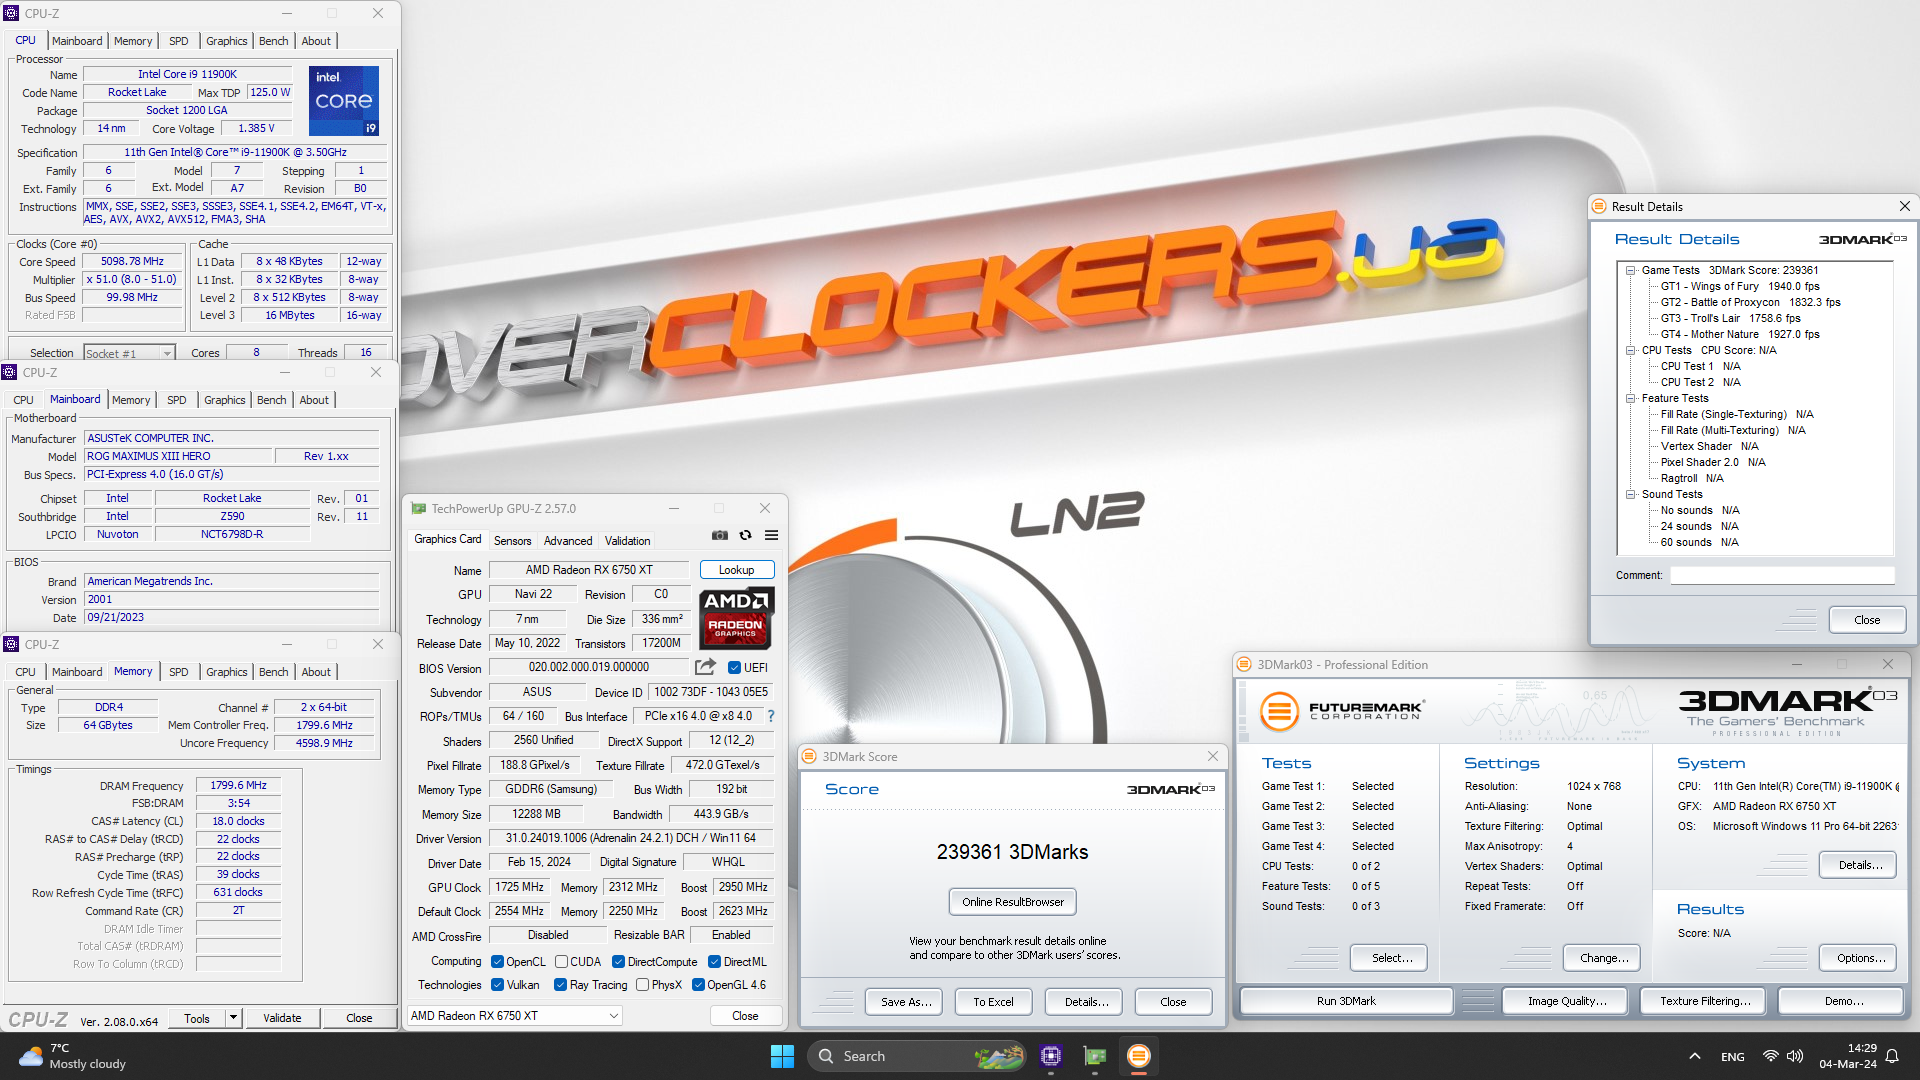The width and height of the screenshot is (1920, 1080).
Task: Click the GPU-Z title bar app icon
Action: (x=419, y=509)
